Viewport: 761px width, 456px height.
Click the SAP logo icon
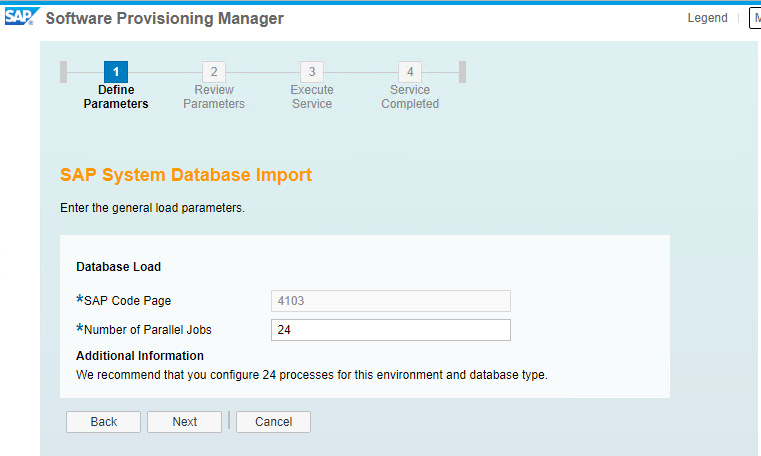[21, 16]
